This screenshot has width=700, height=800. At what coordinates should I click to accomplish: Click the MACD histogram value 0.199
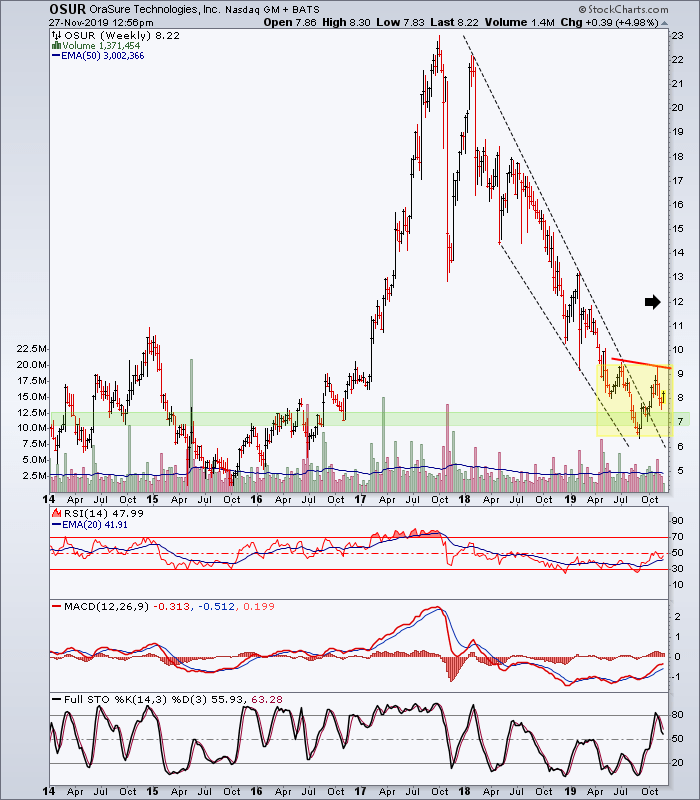(259, 606)
